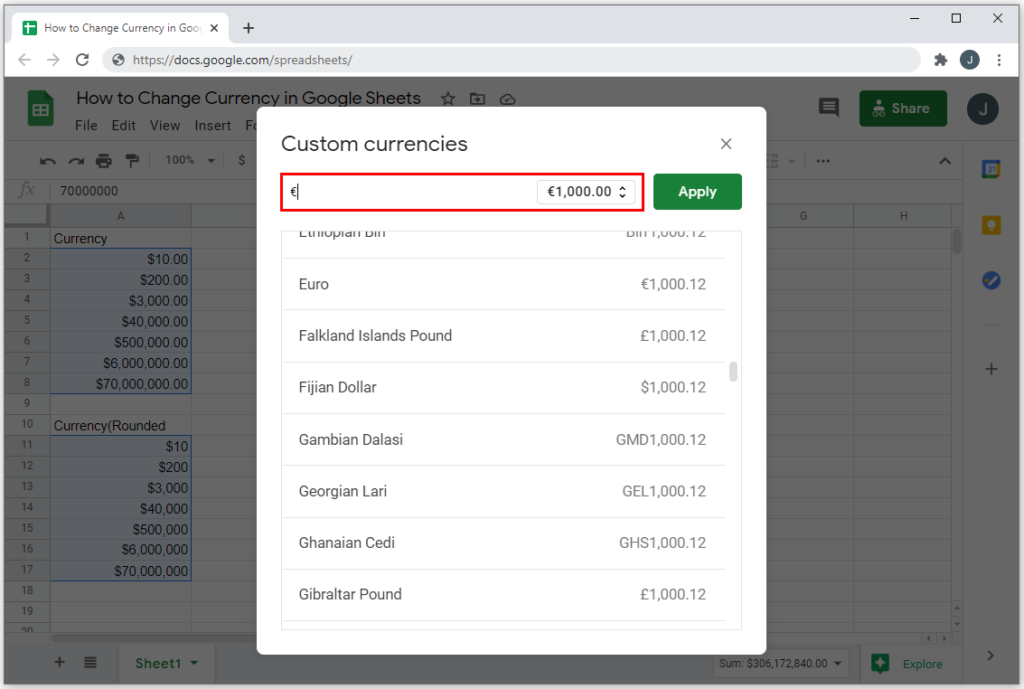This screenshot has width=1024, height=689.
Task: Click the print icon in toolbar
Action: tap(104, 161)
